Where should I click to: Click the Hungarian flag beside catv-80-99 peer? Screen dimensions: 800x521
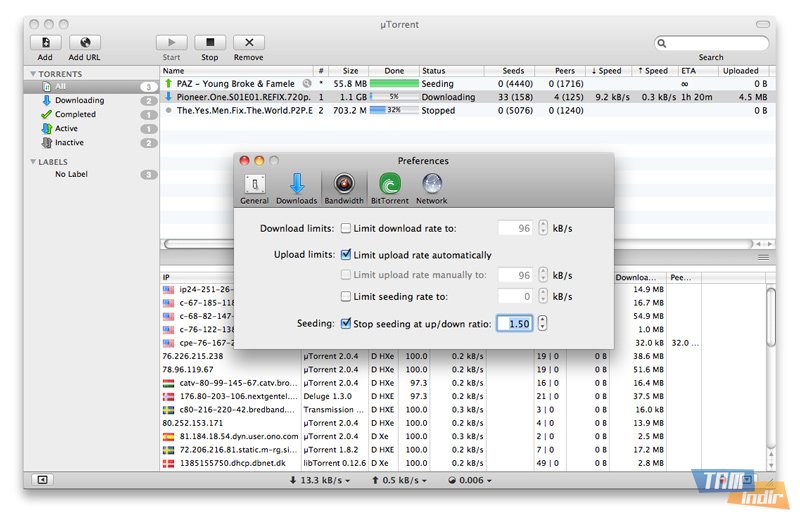(168, 383)
